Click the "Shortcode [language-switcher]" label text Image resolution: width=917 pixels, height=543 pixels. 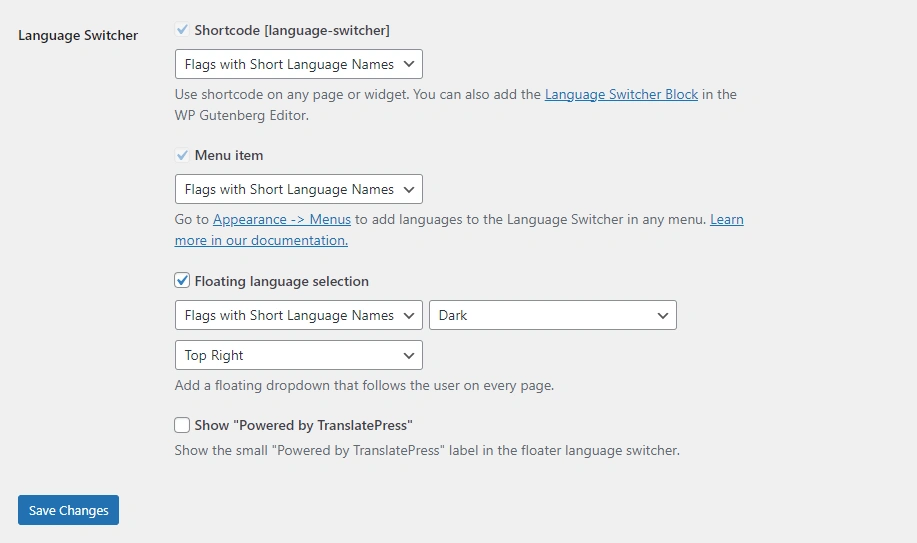tap(292, 30)
